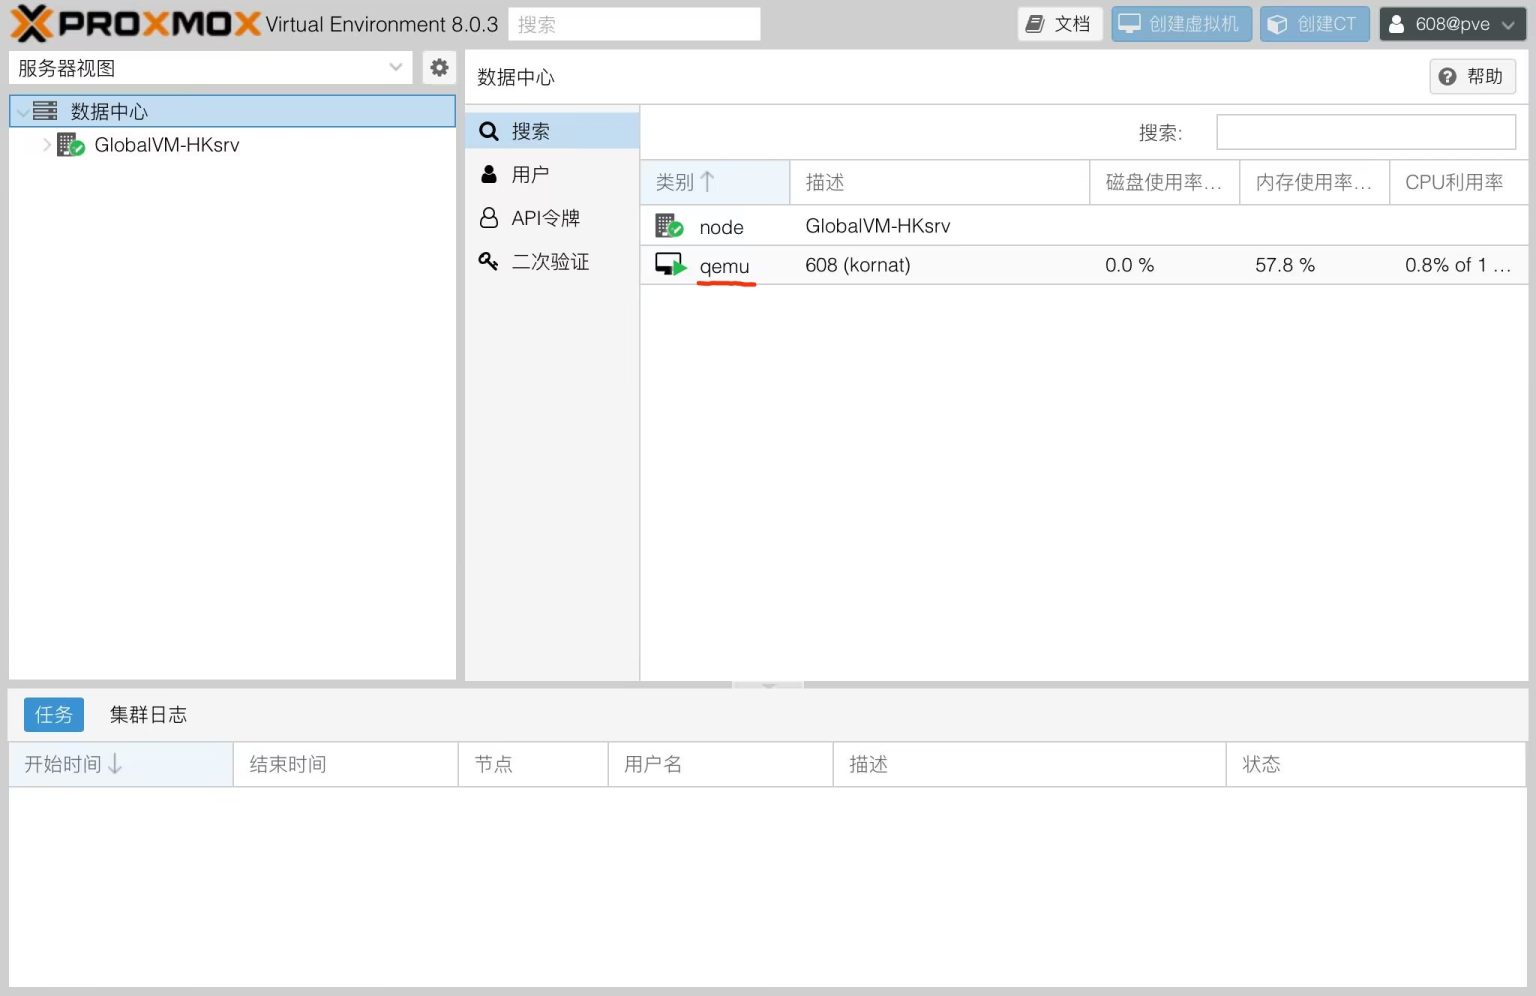Click the 搜索 input field on the right
Screen dimensions: 1536x996
tap(1365, 131)
